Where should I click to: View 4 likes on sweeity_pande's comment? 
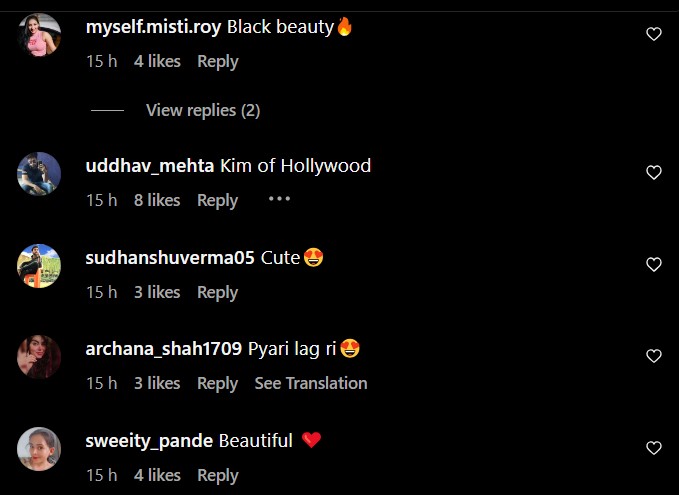[157, 475]
